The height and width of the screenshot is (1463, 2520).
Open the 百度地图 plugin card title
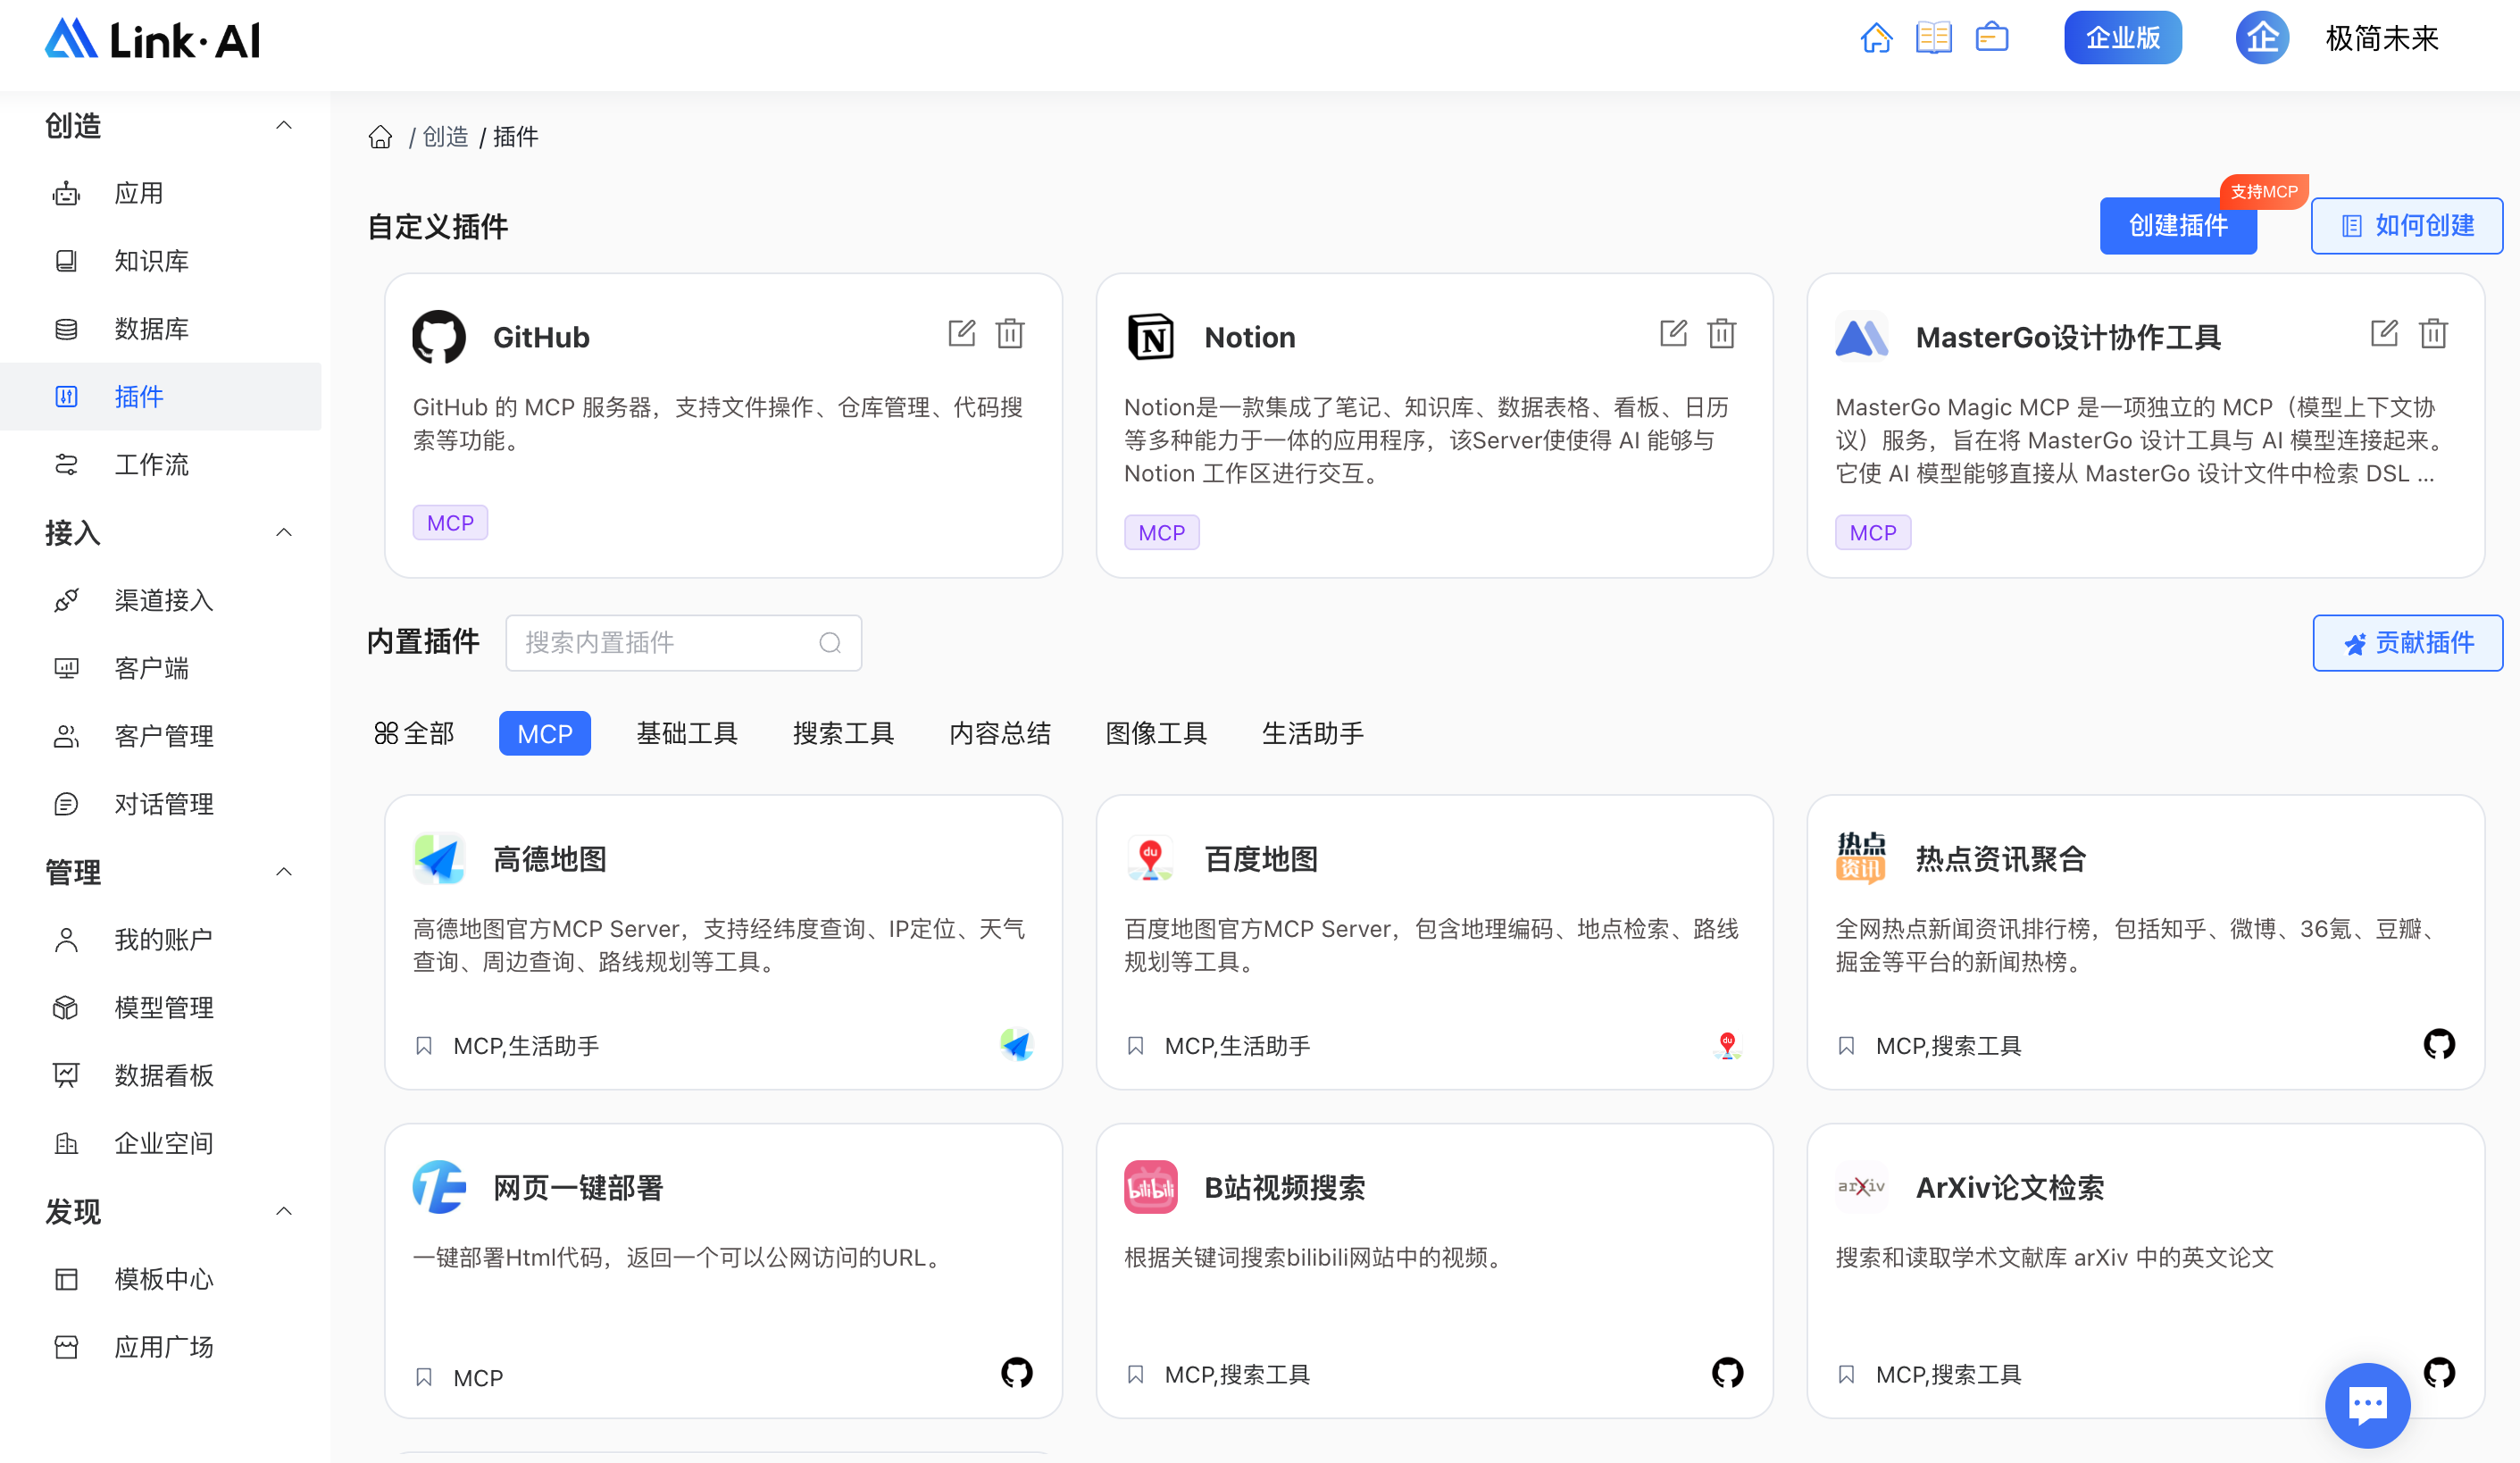point(1261,859)
